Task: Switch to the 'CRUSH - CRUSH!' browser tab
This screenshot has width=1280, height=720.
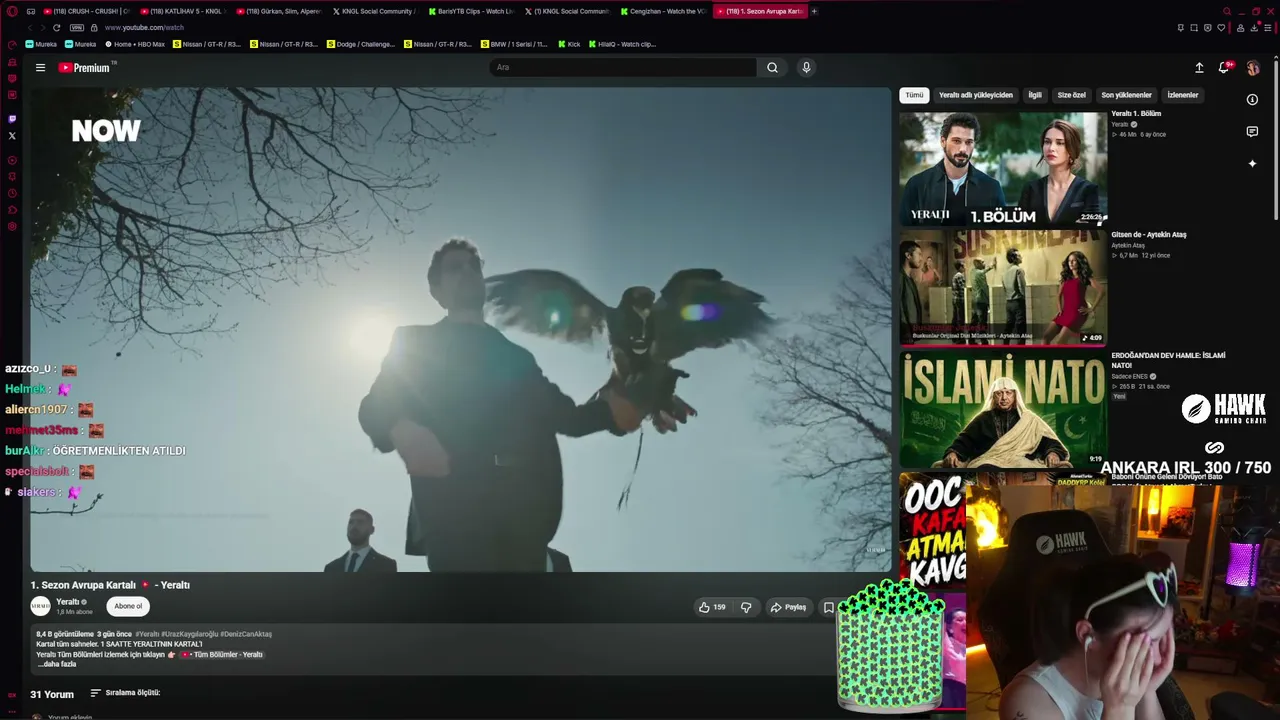Action: [86, 11]
